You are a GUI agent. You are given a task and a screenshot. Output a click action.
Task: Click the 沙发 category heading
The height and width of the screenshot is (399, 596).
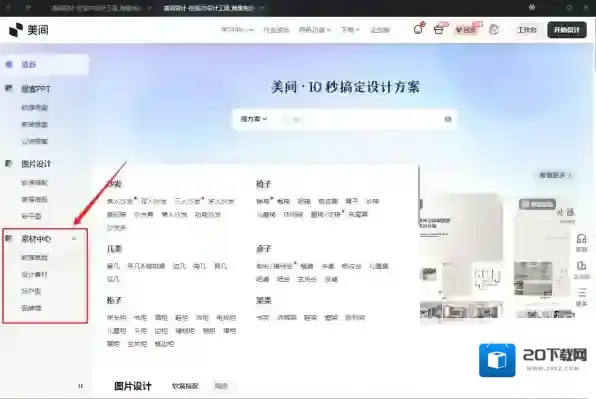pyautogui.click(x=114, y=184)
